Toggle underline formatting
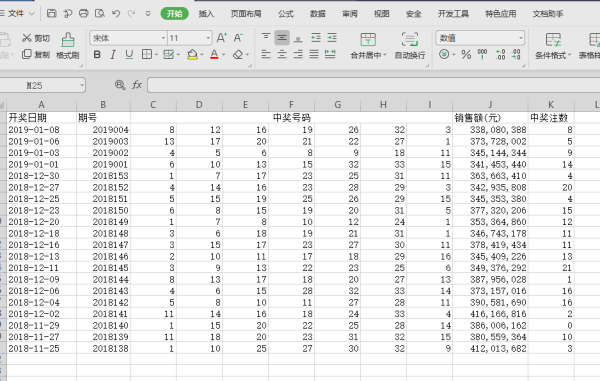Viewport: 600px width, 381px height. [x=129, y=55]
